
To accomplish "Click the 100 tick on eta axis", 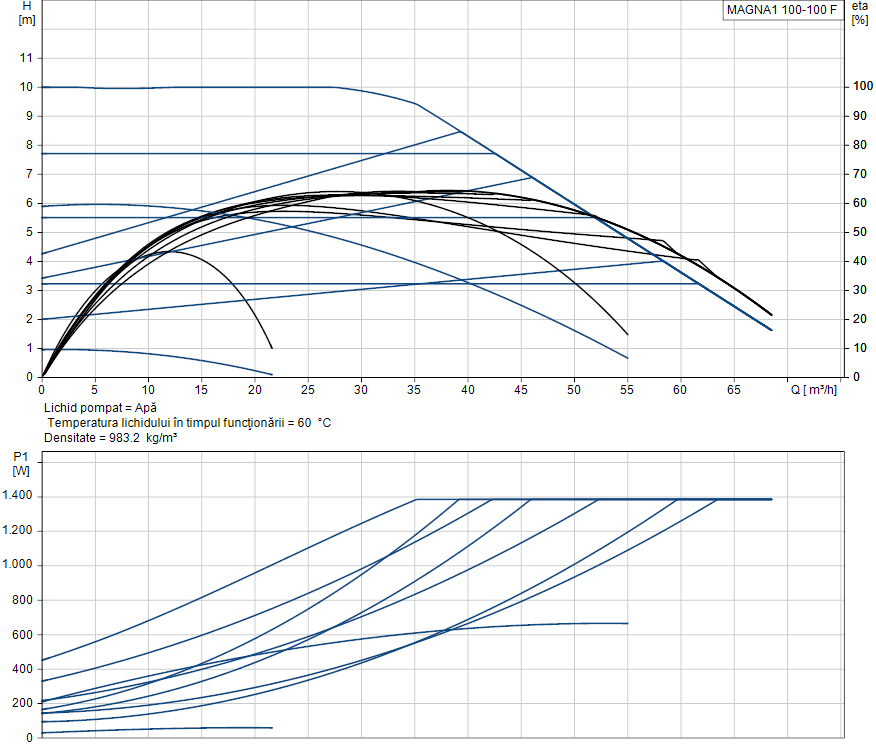I will [860, 87].
